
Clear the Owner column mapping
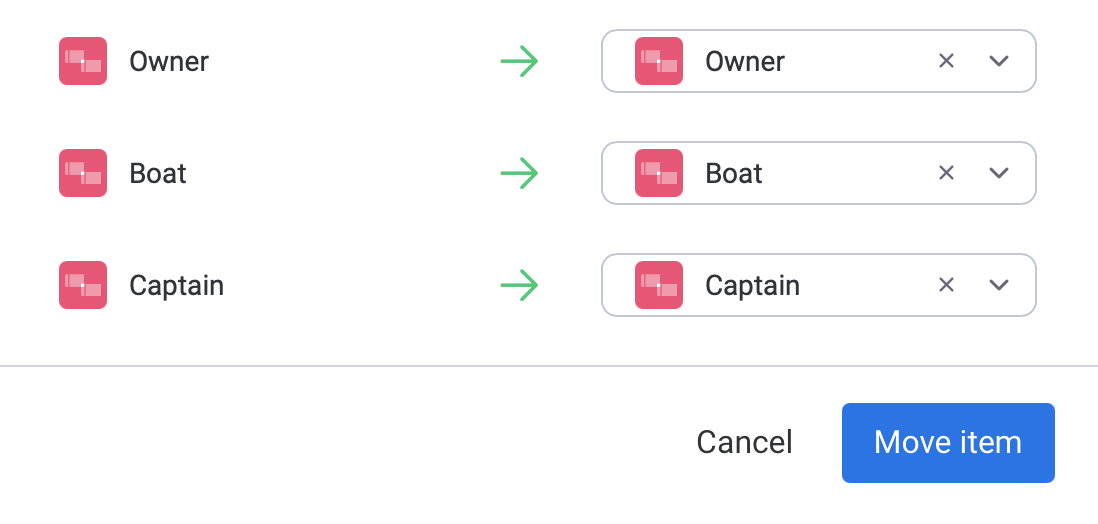[x=946, y=61]
